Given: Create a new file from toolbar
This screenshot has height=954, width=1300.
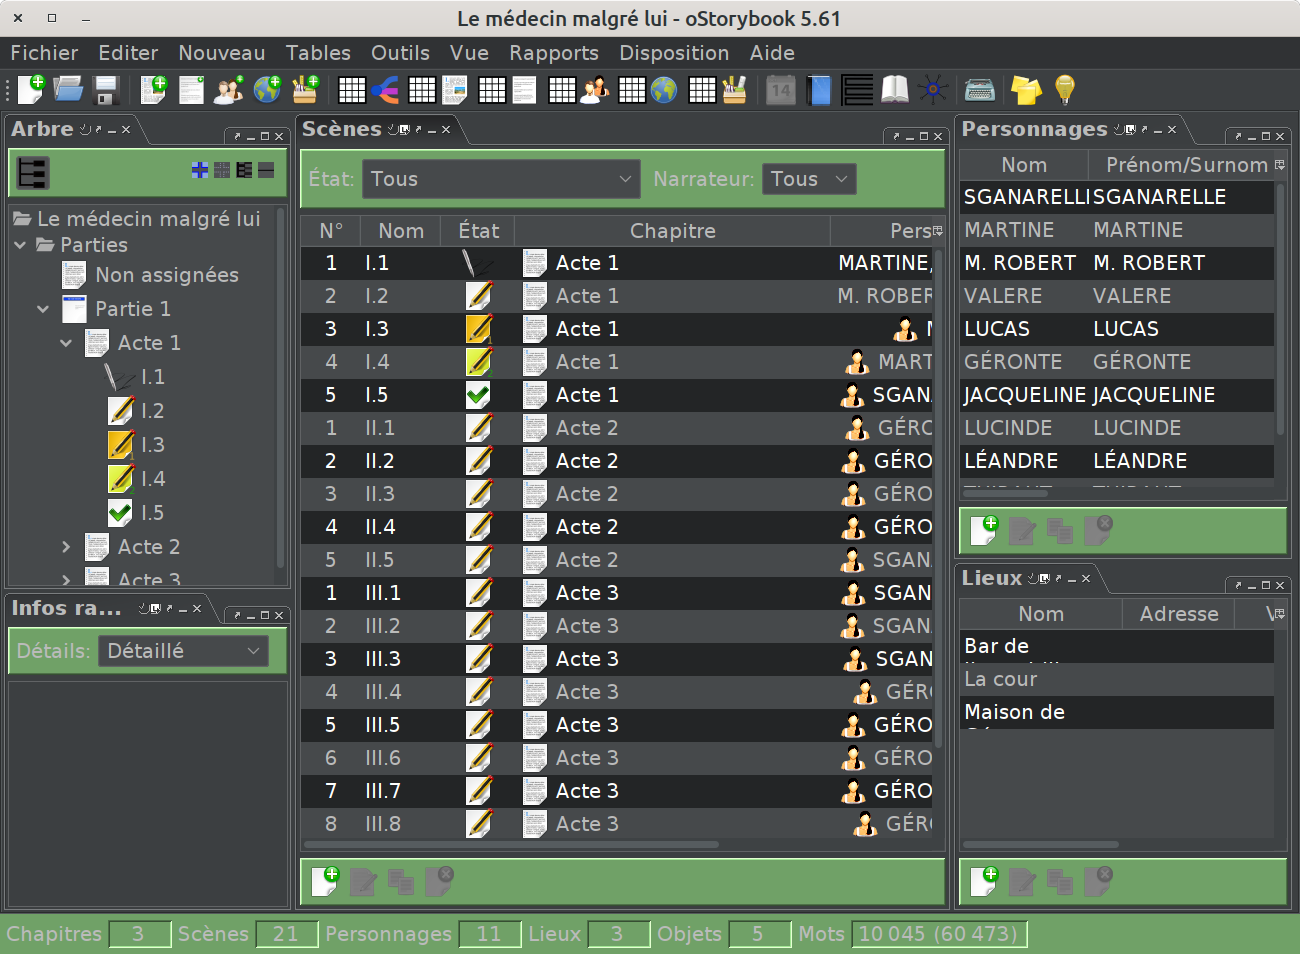Looking at the screenshot, I should [x=31, y=90].
